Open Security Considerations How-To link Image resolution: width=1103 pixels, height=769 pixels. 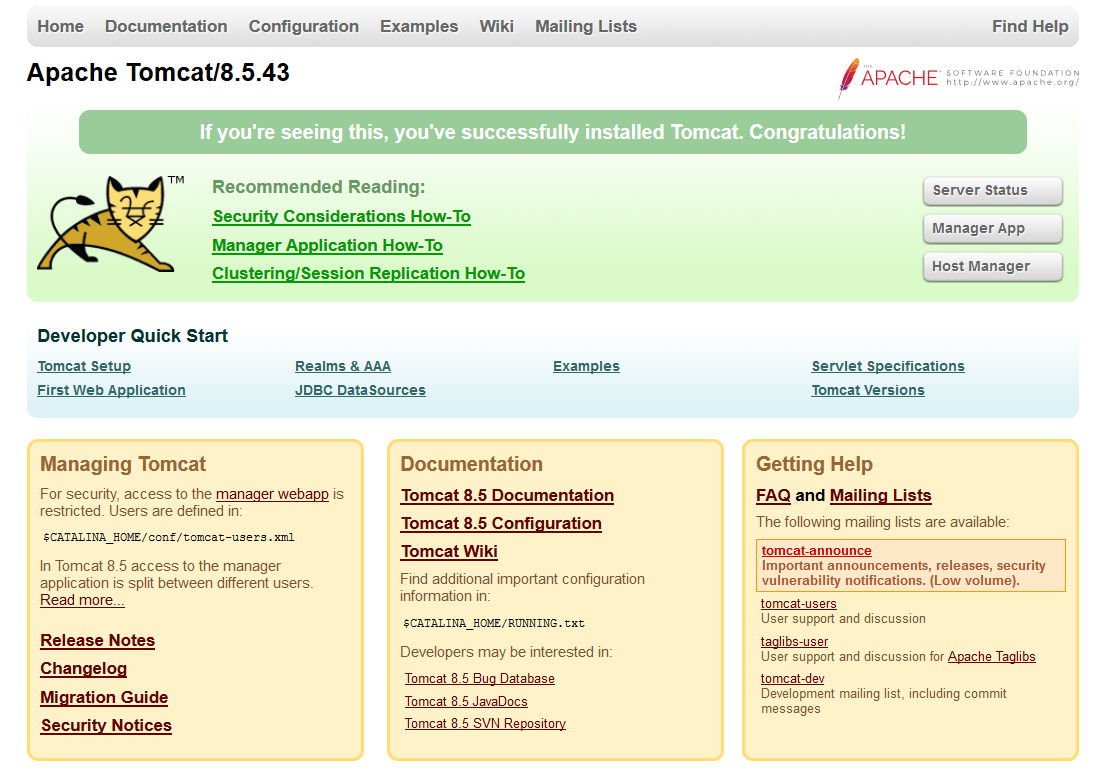click(342, 217)
